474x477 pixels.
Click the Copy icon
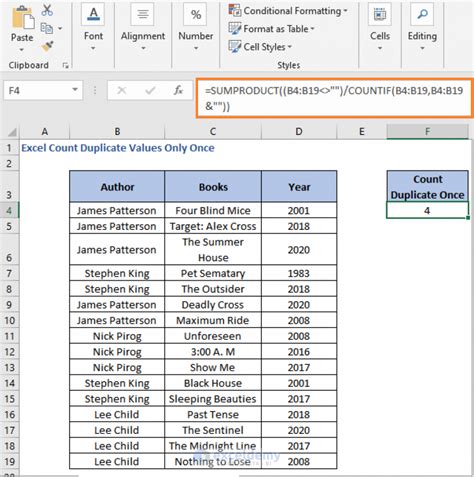point(47,29)
